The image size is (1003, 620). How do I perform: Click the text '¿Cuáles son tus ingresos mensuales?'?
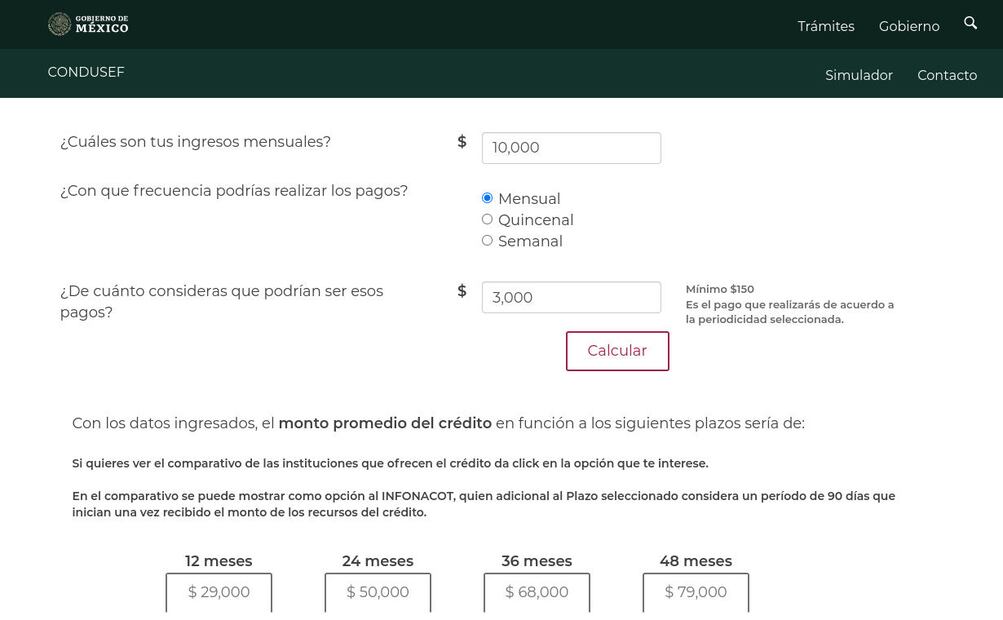[x=195, y=141]
